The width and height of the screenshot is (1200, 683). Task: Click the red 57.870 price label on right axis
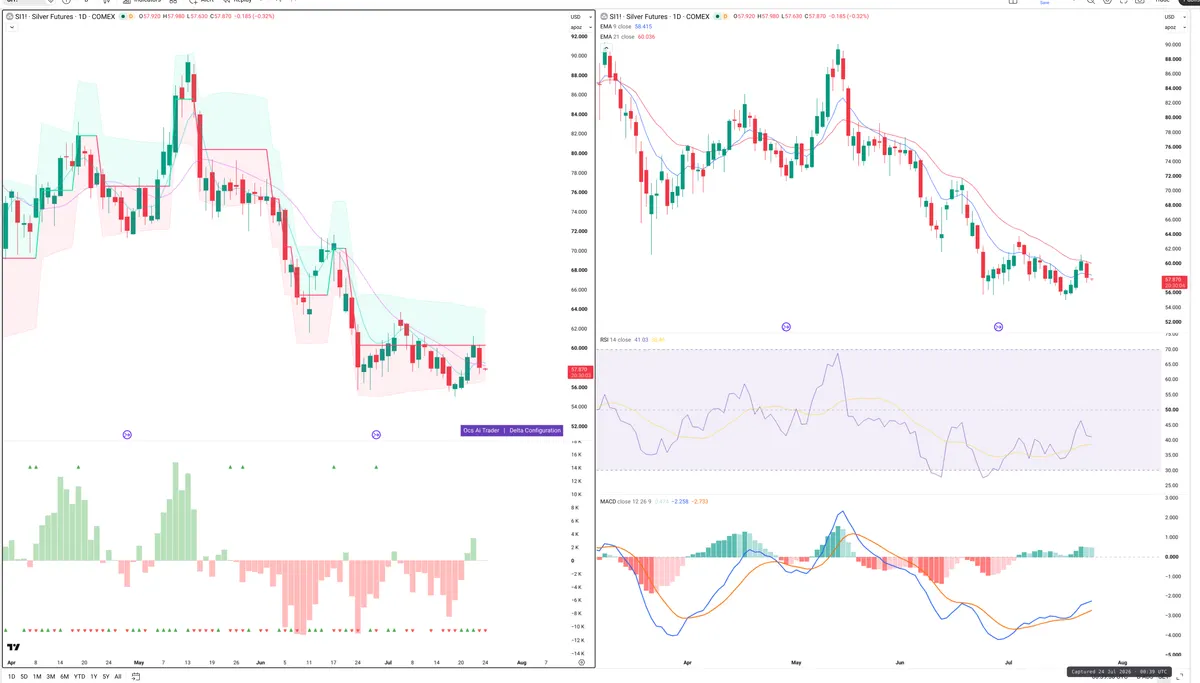[1174, 284]
